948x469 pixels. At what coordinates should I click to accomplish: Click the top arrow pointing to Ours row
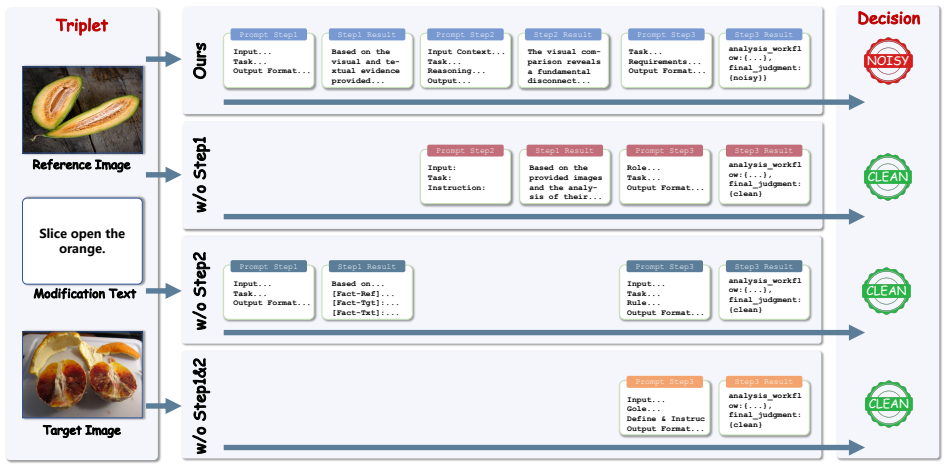[164, 59]
